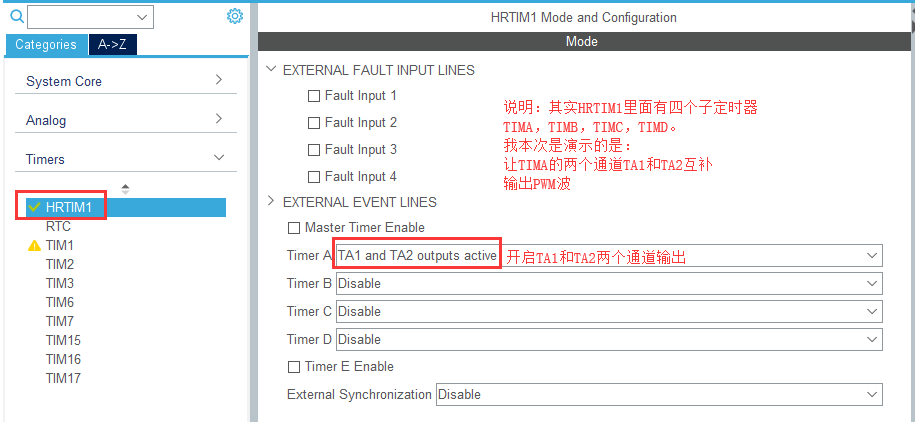Click the Mode section header bar
The height and width of the screenshot is (422, 915).
coord(582,41)
